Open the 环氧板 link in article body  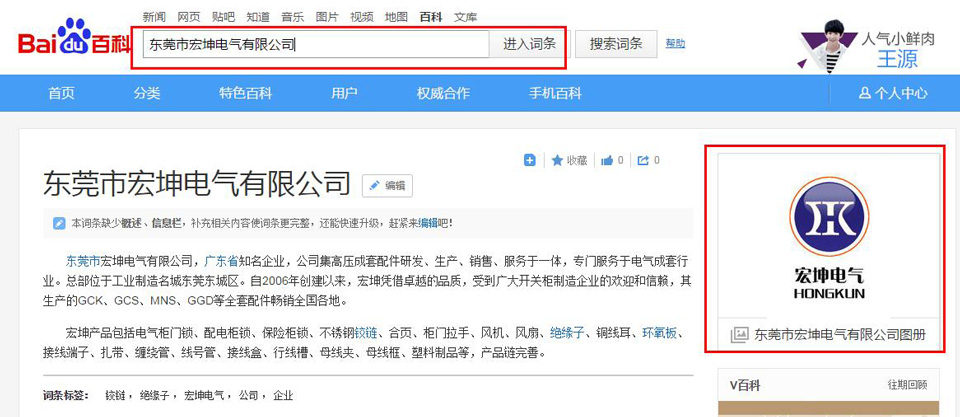[659, 333]
